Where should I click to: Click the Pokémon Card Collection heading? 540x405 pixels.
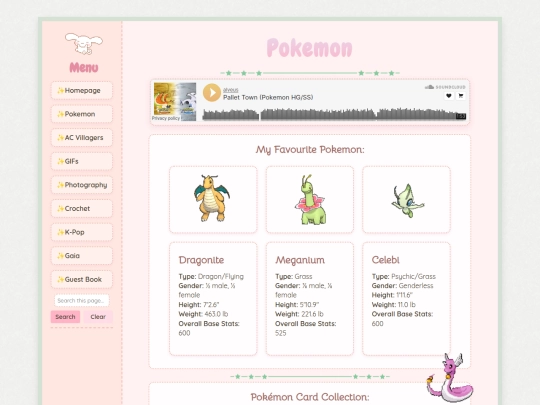310,397
